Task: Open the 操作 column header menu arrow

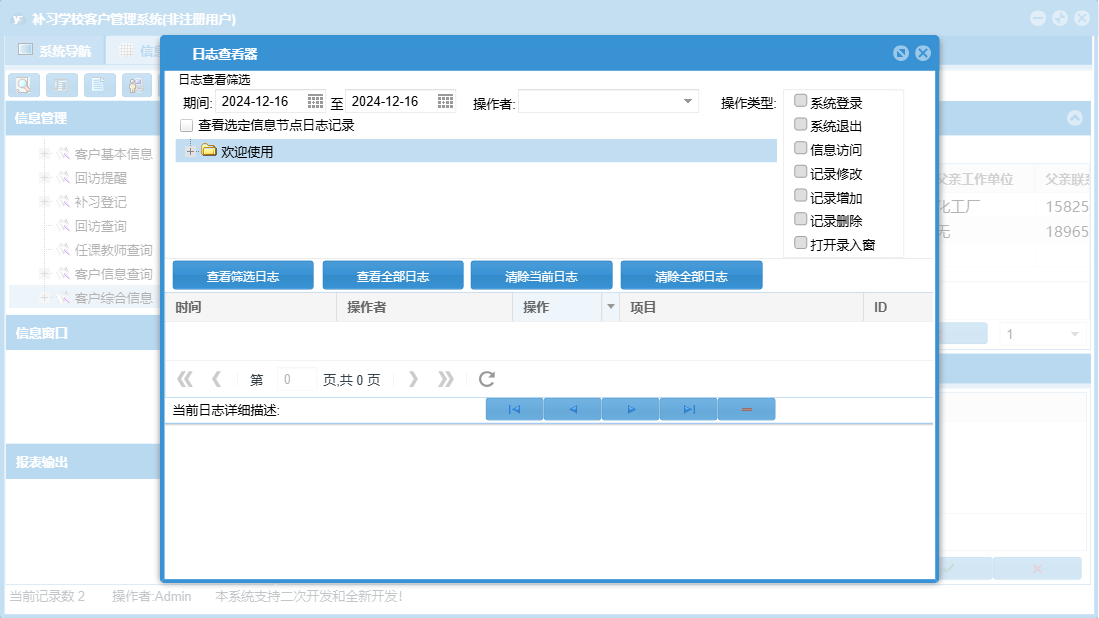Action: [610, 307]
